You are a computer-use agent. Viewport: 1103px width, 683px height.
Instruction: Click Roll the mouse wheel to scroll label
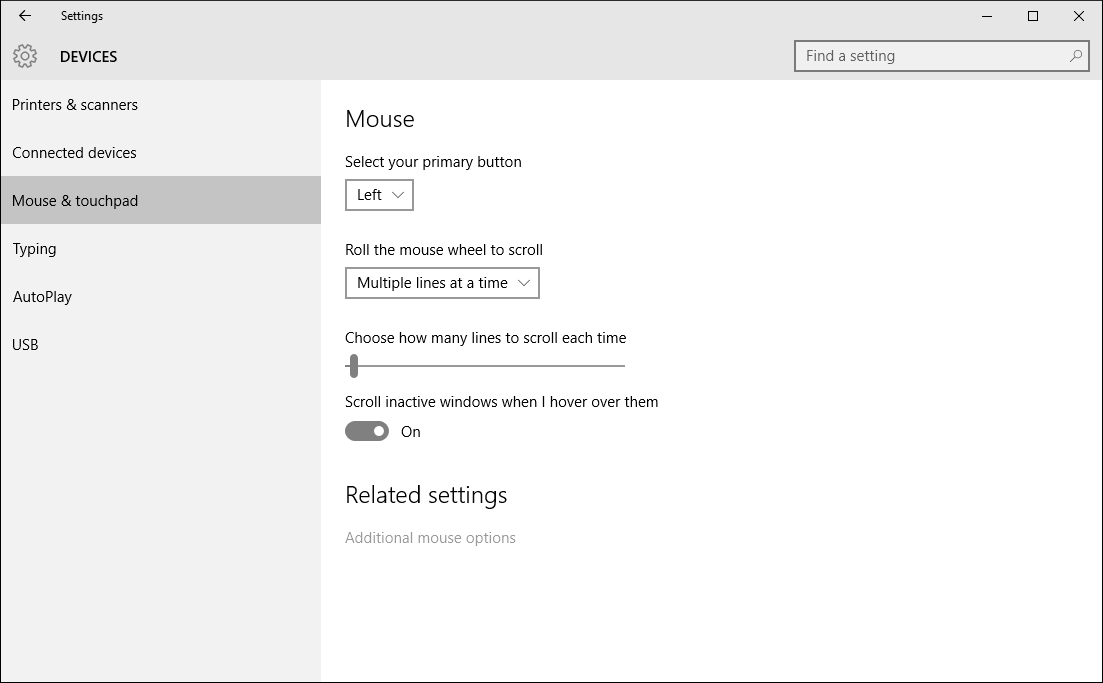click(x=444, y=250)
